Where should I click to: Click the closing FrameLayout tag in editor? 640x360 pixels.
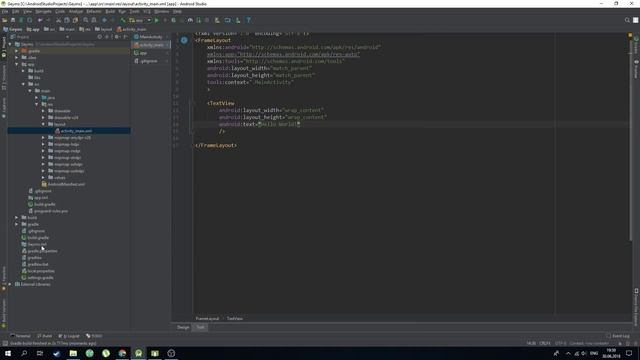216,145
